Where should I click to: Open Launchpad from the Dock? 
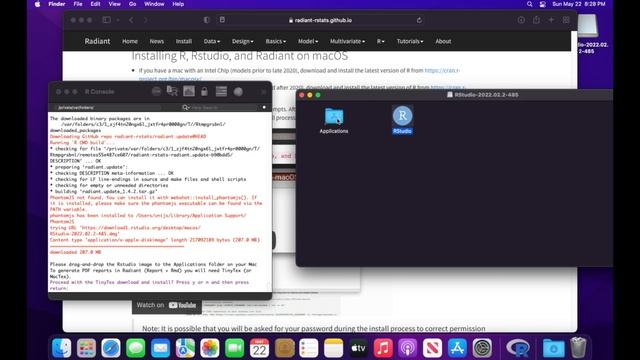tap(86, 348)
